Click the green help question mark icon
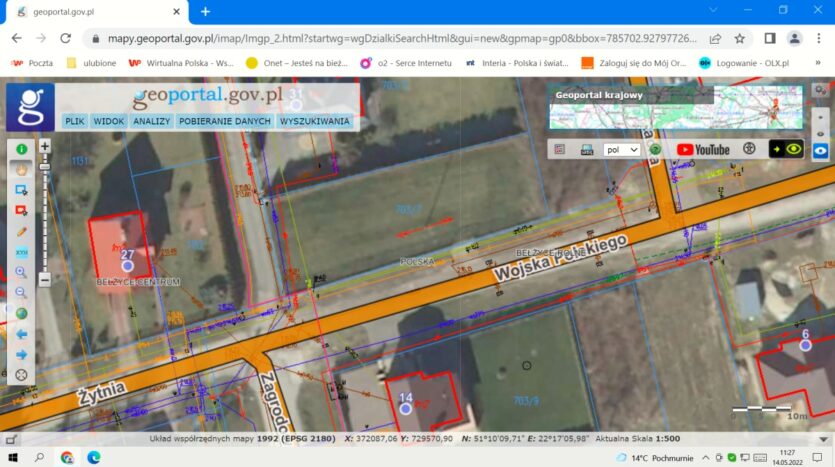This screenshot has width=835, height=467. (656, 150)
